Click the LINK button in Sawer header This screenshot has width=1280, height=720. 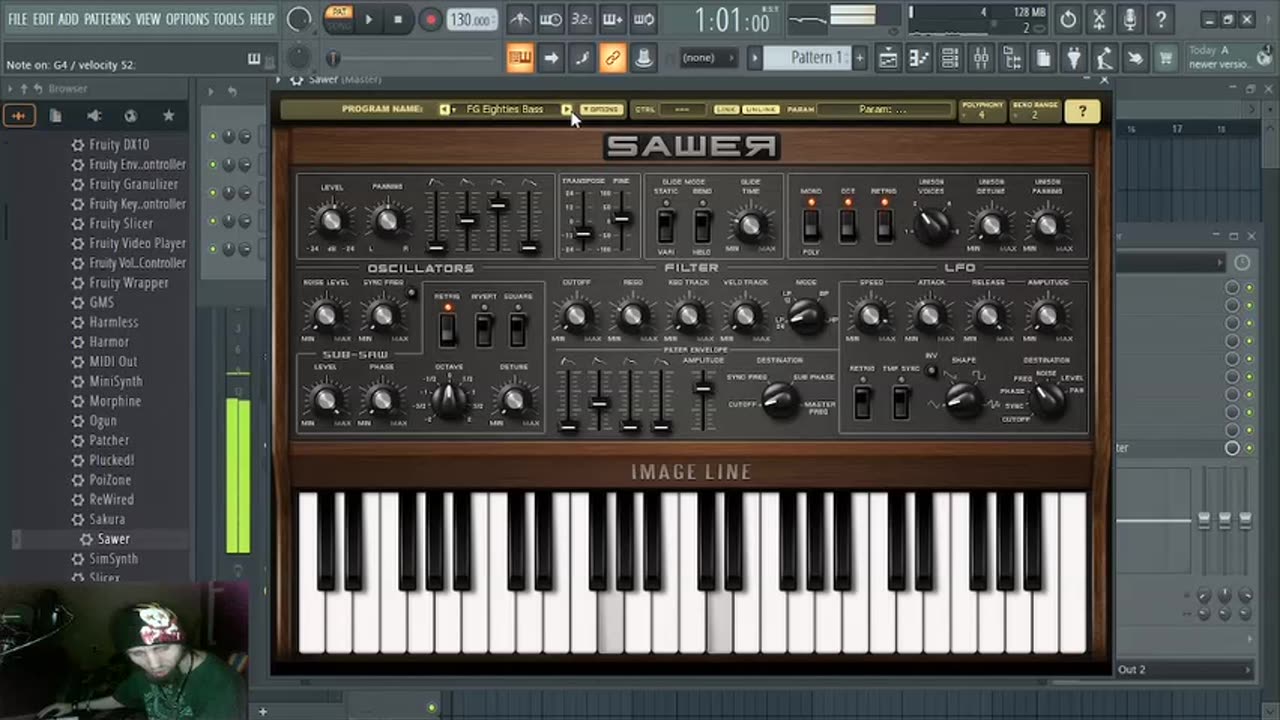coord(726,109)
